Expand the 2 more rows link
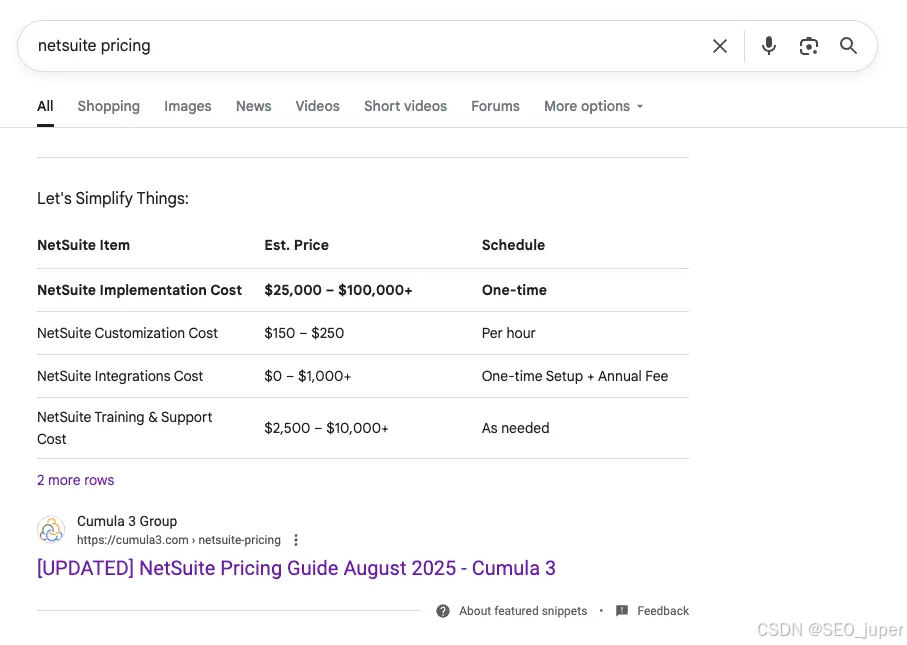Image resolution: width=907 pixels, height=645 pixels. coord(76,480)
